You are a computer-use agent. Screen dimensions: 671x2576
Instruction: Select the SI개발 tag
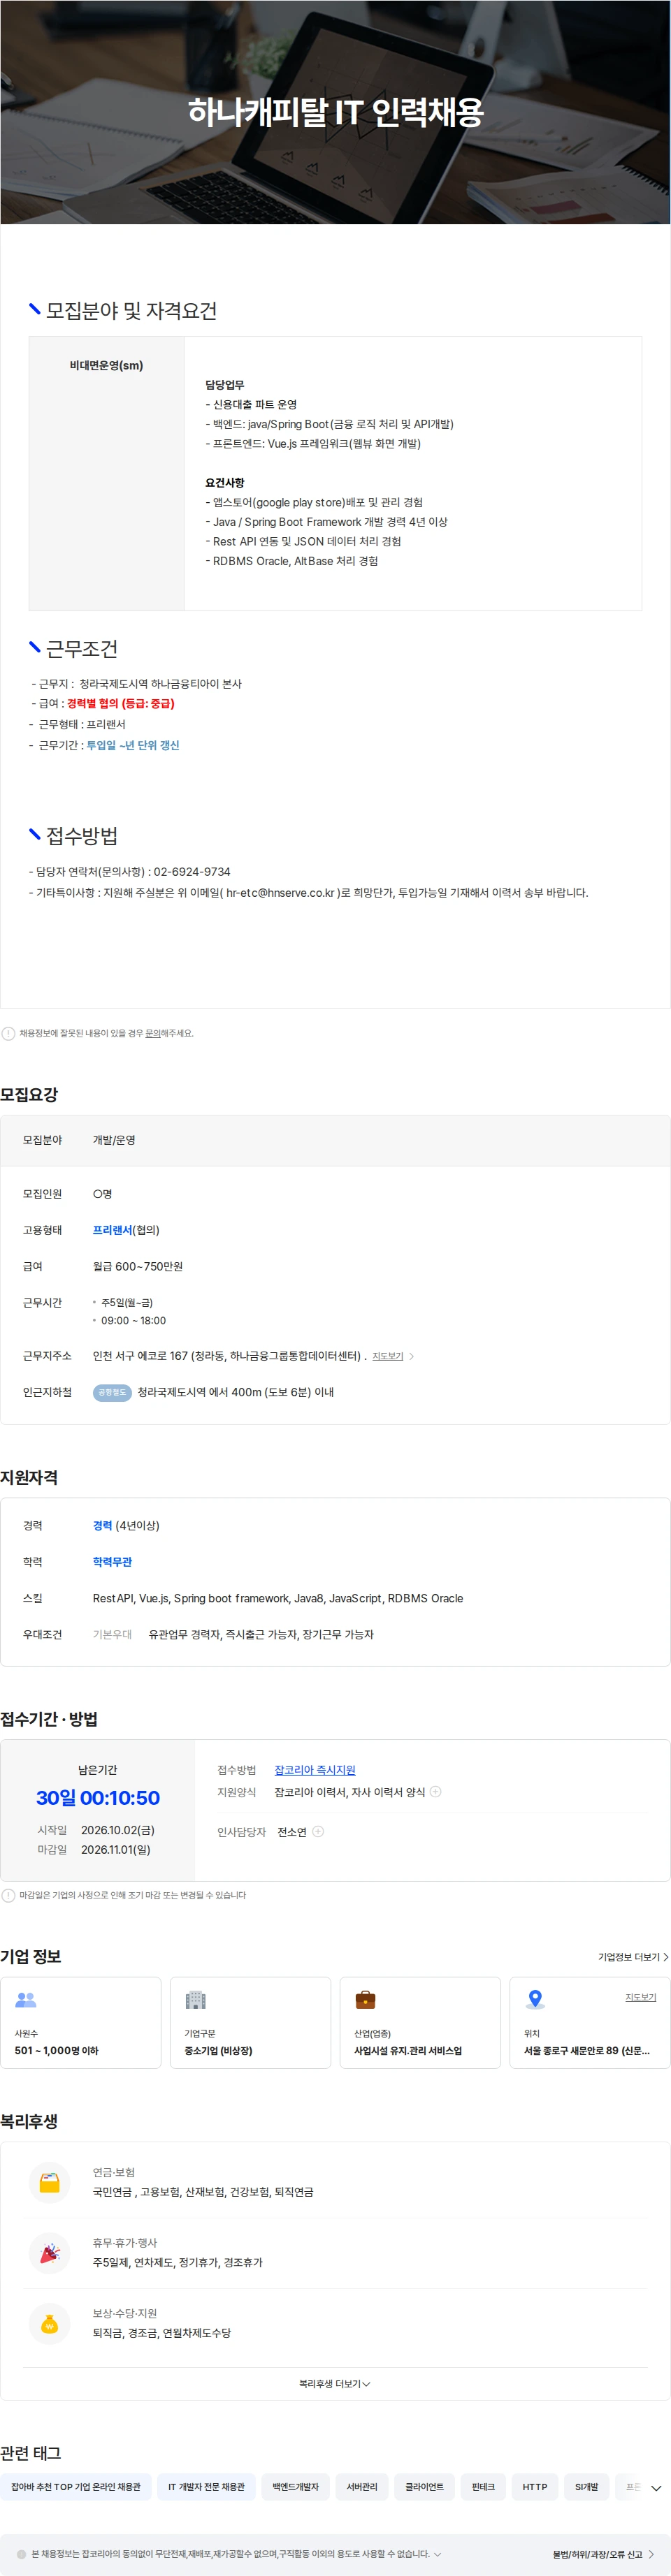[587, 2487]
